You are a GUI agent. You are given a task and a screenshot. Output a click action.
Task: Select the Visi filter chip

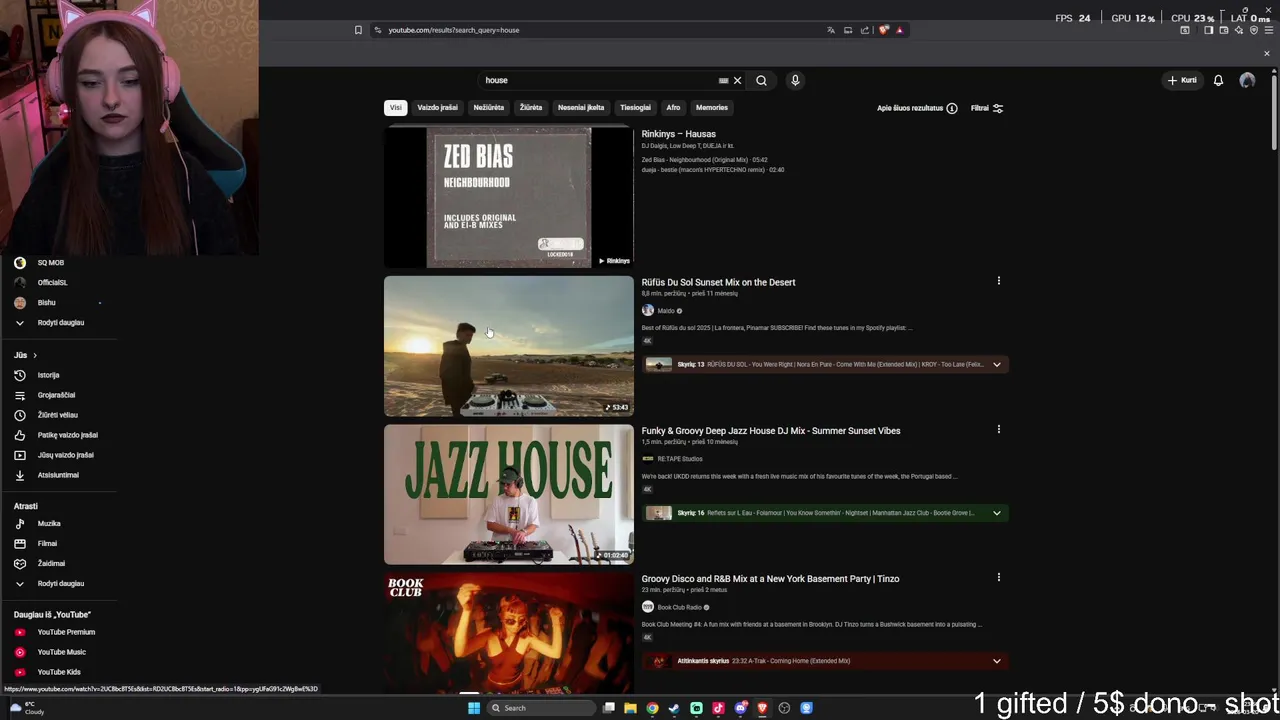396,107
